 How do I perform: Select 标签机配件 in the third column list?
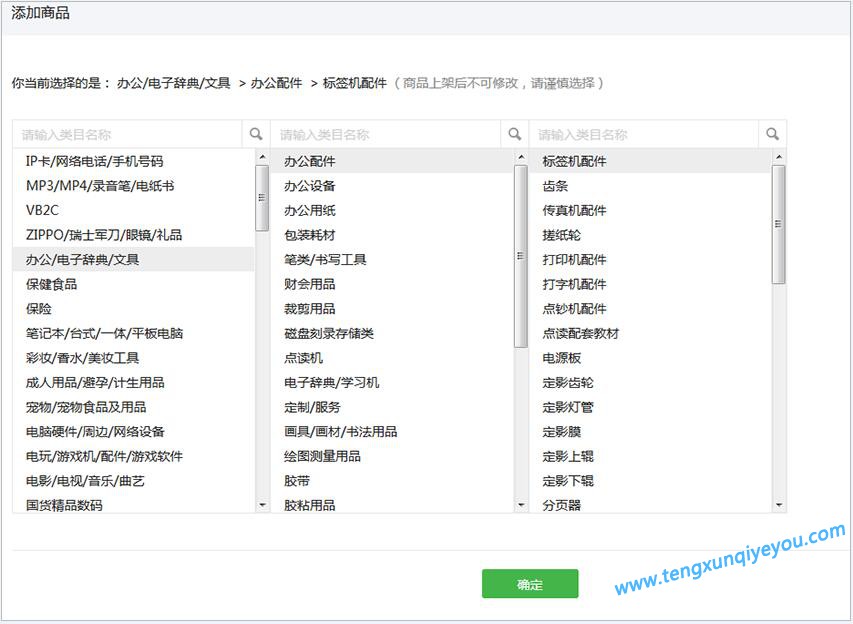click(650, 161)
